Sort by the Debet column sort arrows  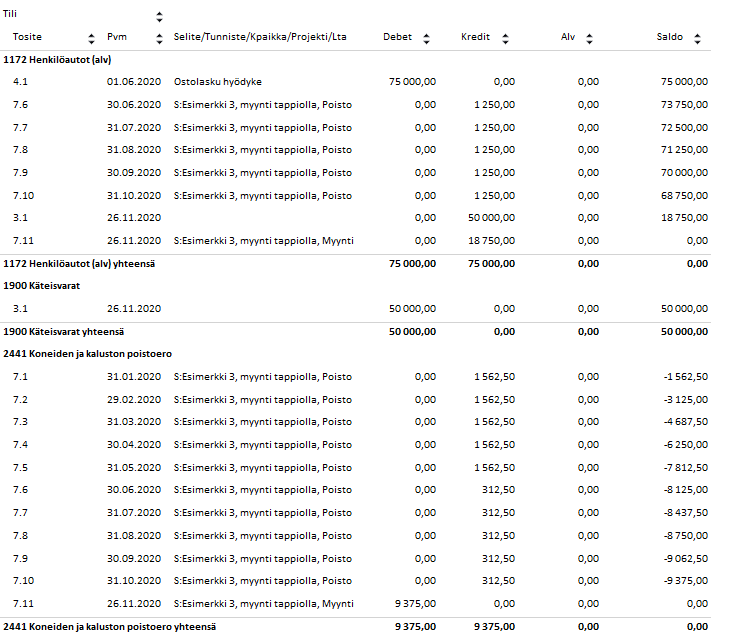click(x=426, y=39)
